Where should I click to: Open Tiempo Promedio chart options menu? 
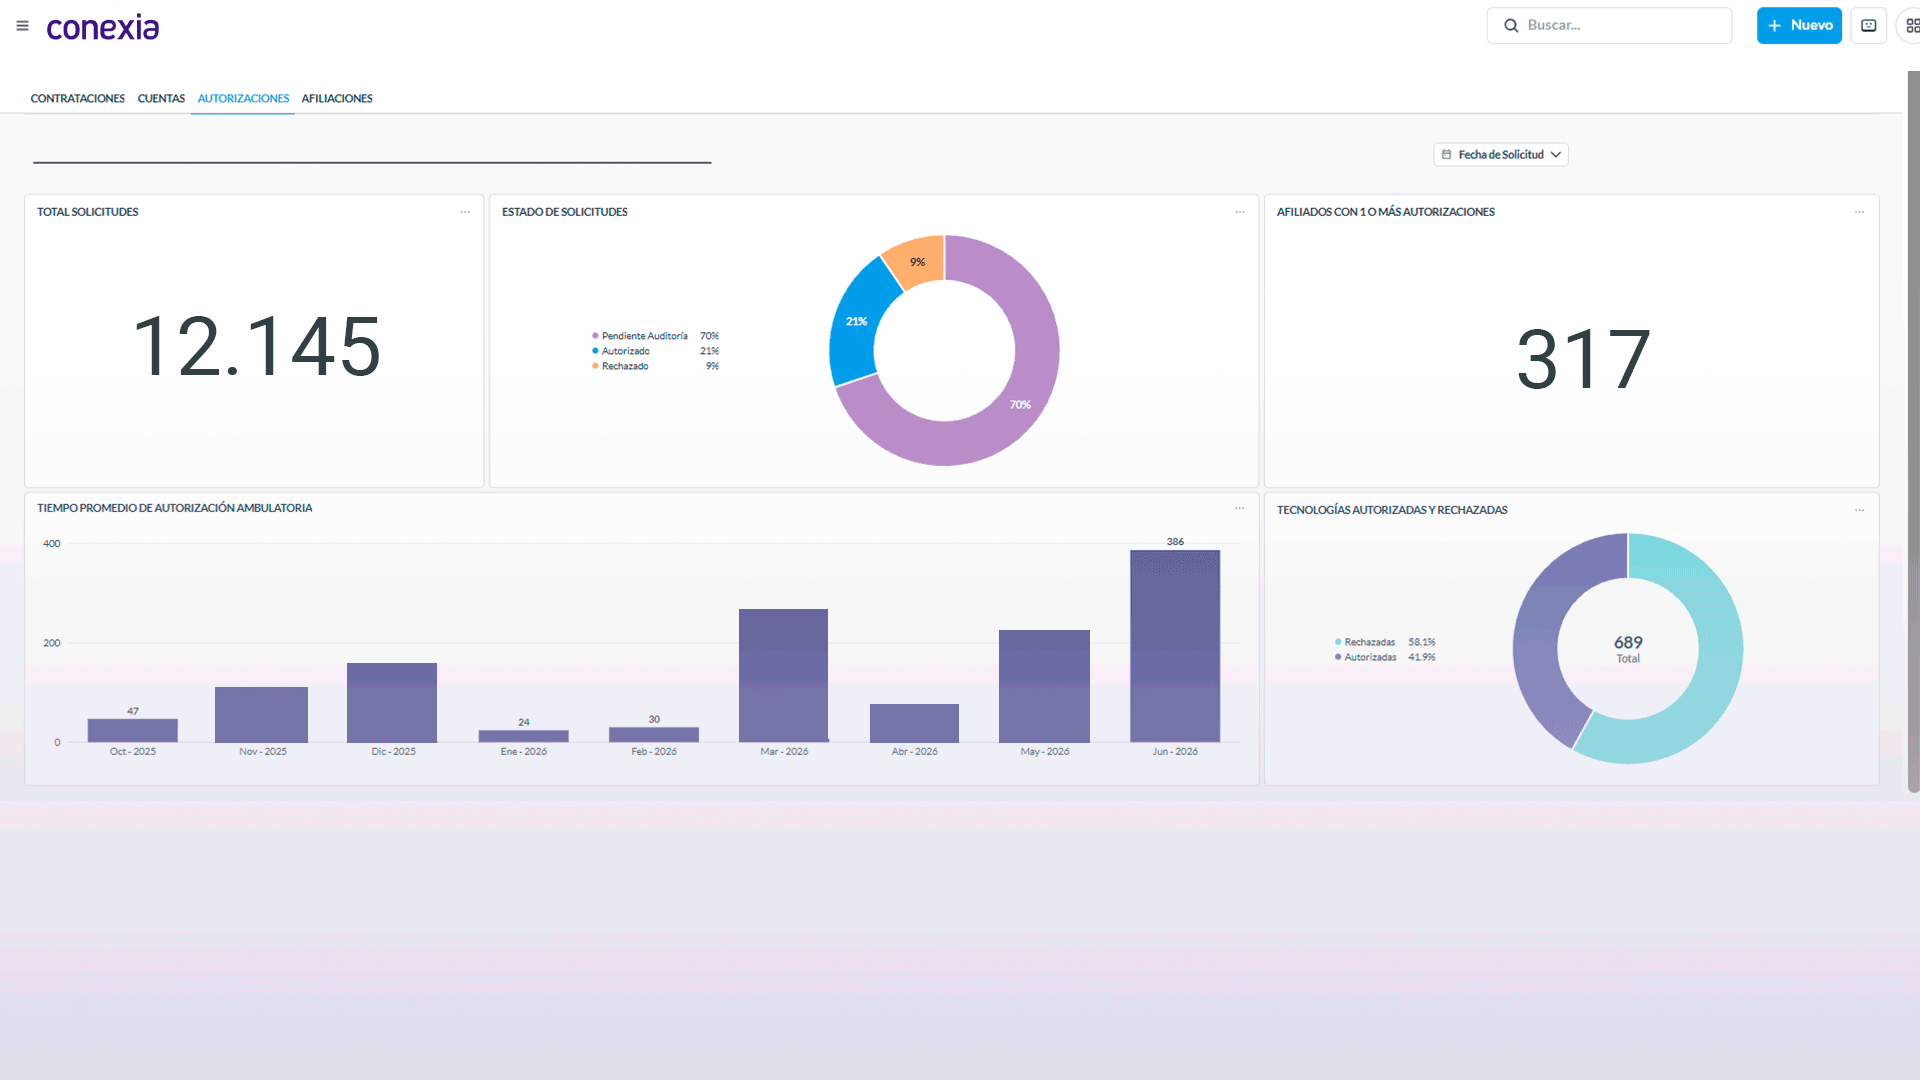(1240, 508)
